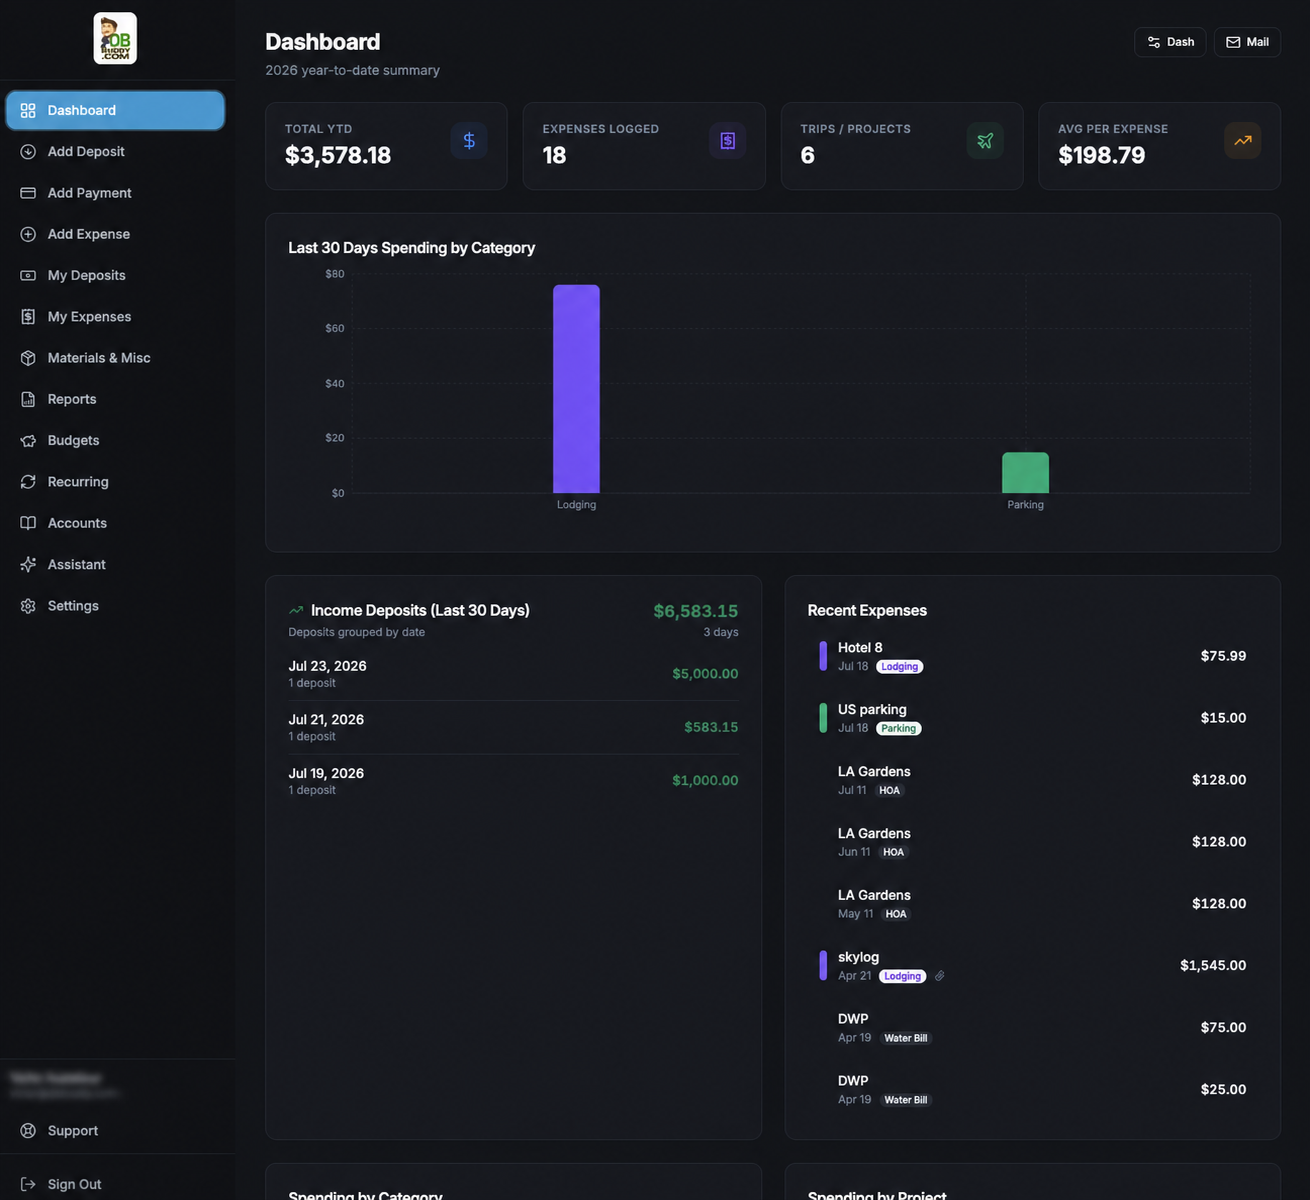Click the Lodging tag under skylog
This screenshot has height=1200, width=1310.
(902, 976)
